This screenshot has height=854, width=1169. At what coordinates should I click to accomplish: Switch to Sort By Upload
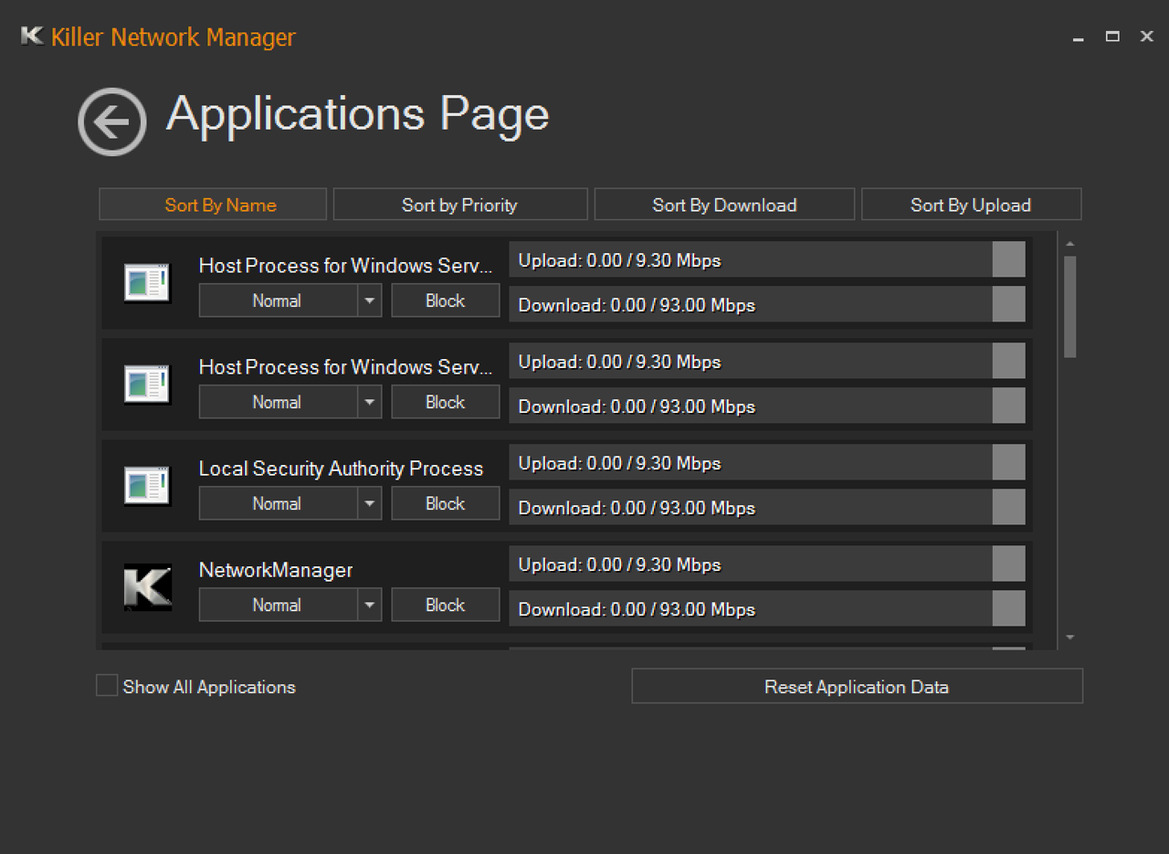(x=971, y=204)
